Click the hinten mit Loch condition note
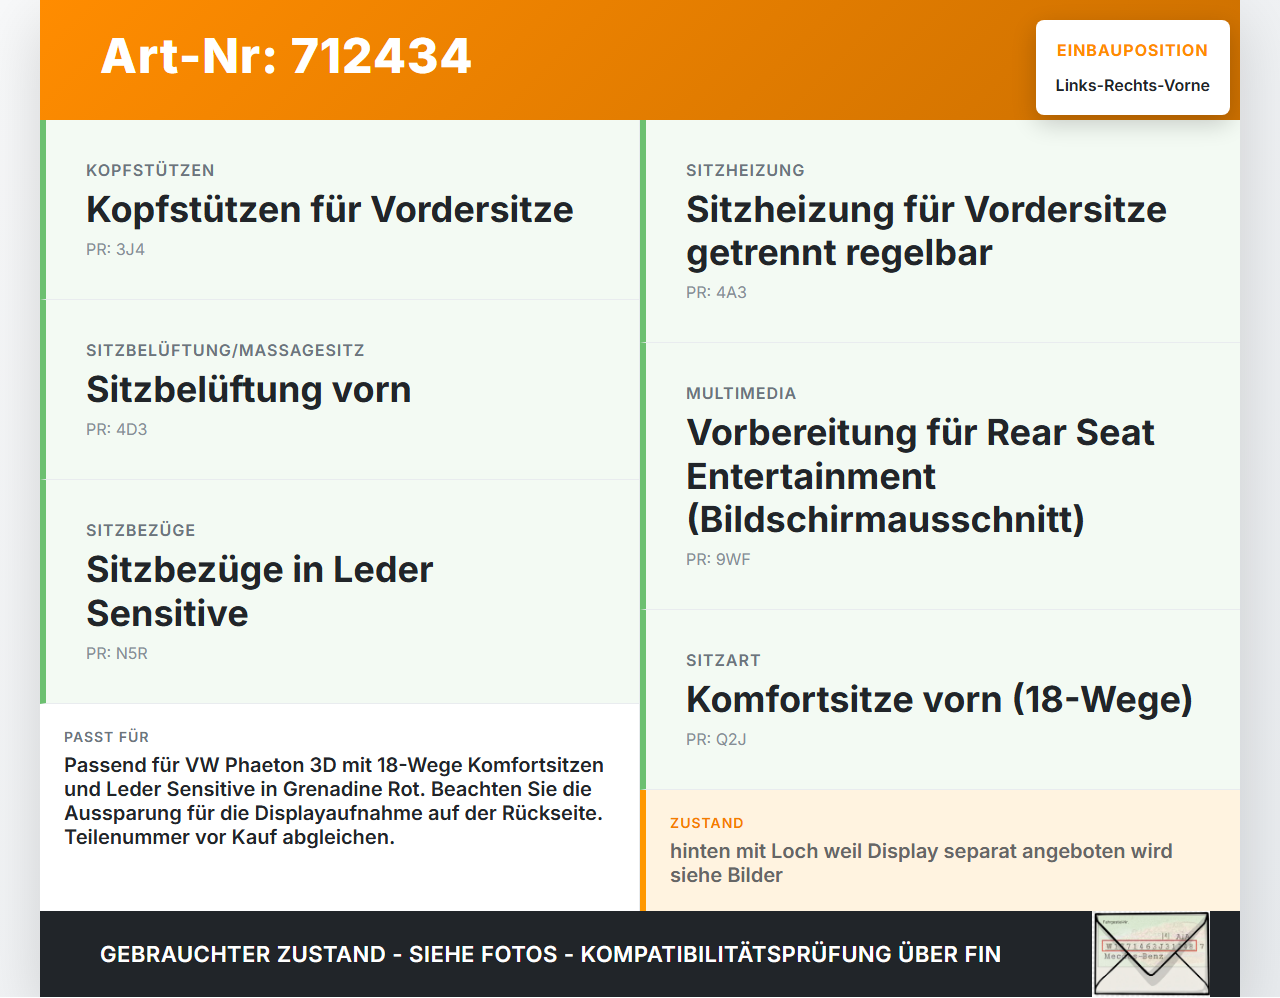1280x998 pixels. coord(921,863)
